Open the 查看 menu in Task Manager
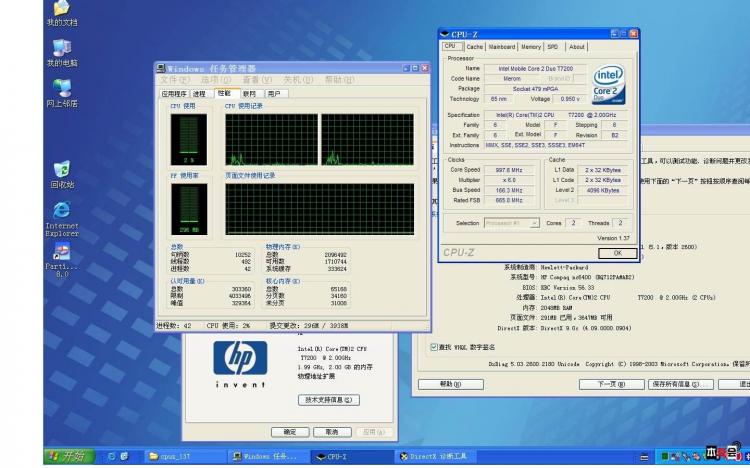This screenshot has height=468, width=750. coord(255,79)
